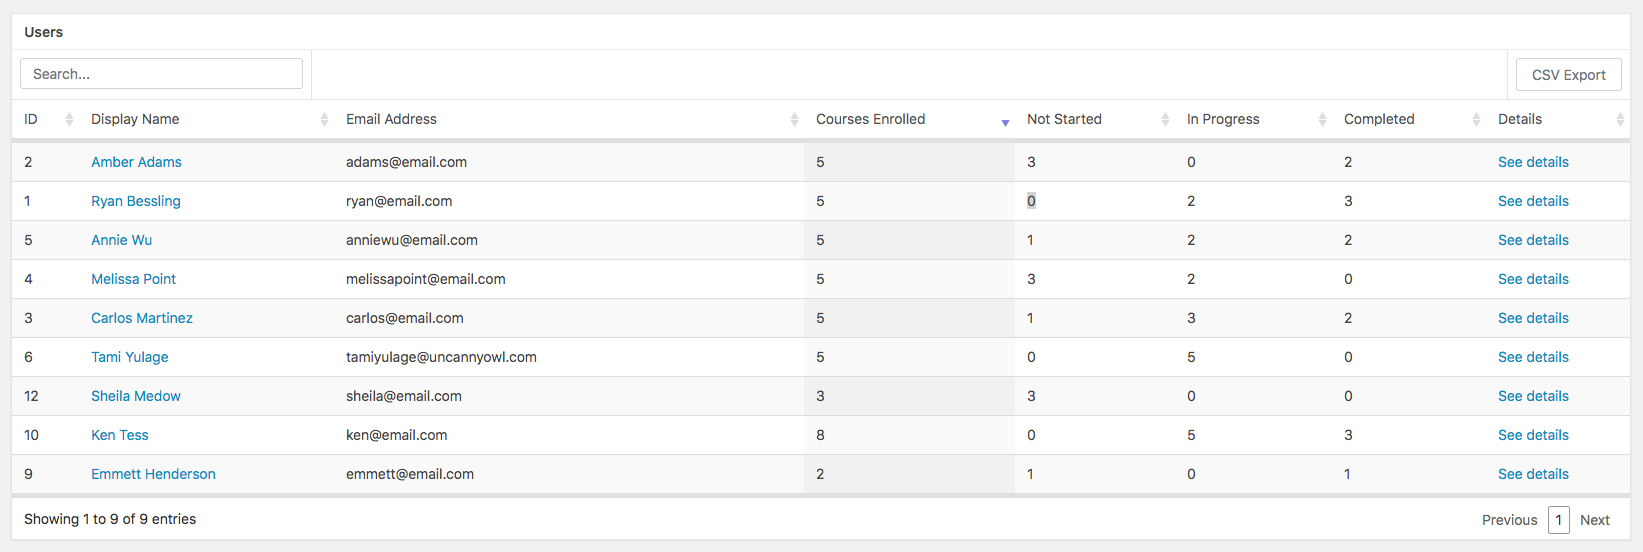Viewport: 1643px width, 552px height.
Task: Click the CSV Export button
Action: tap(1568, 75)
